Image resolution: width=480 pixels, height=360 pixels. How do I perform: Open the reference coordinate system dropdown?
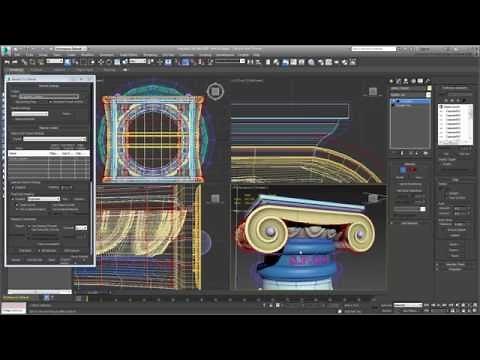[137, 61]
